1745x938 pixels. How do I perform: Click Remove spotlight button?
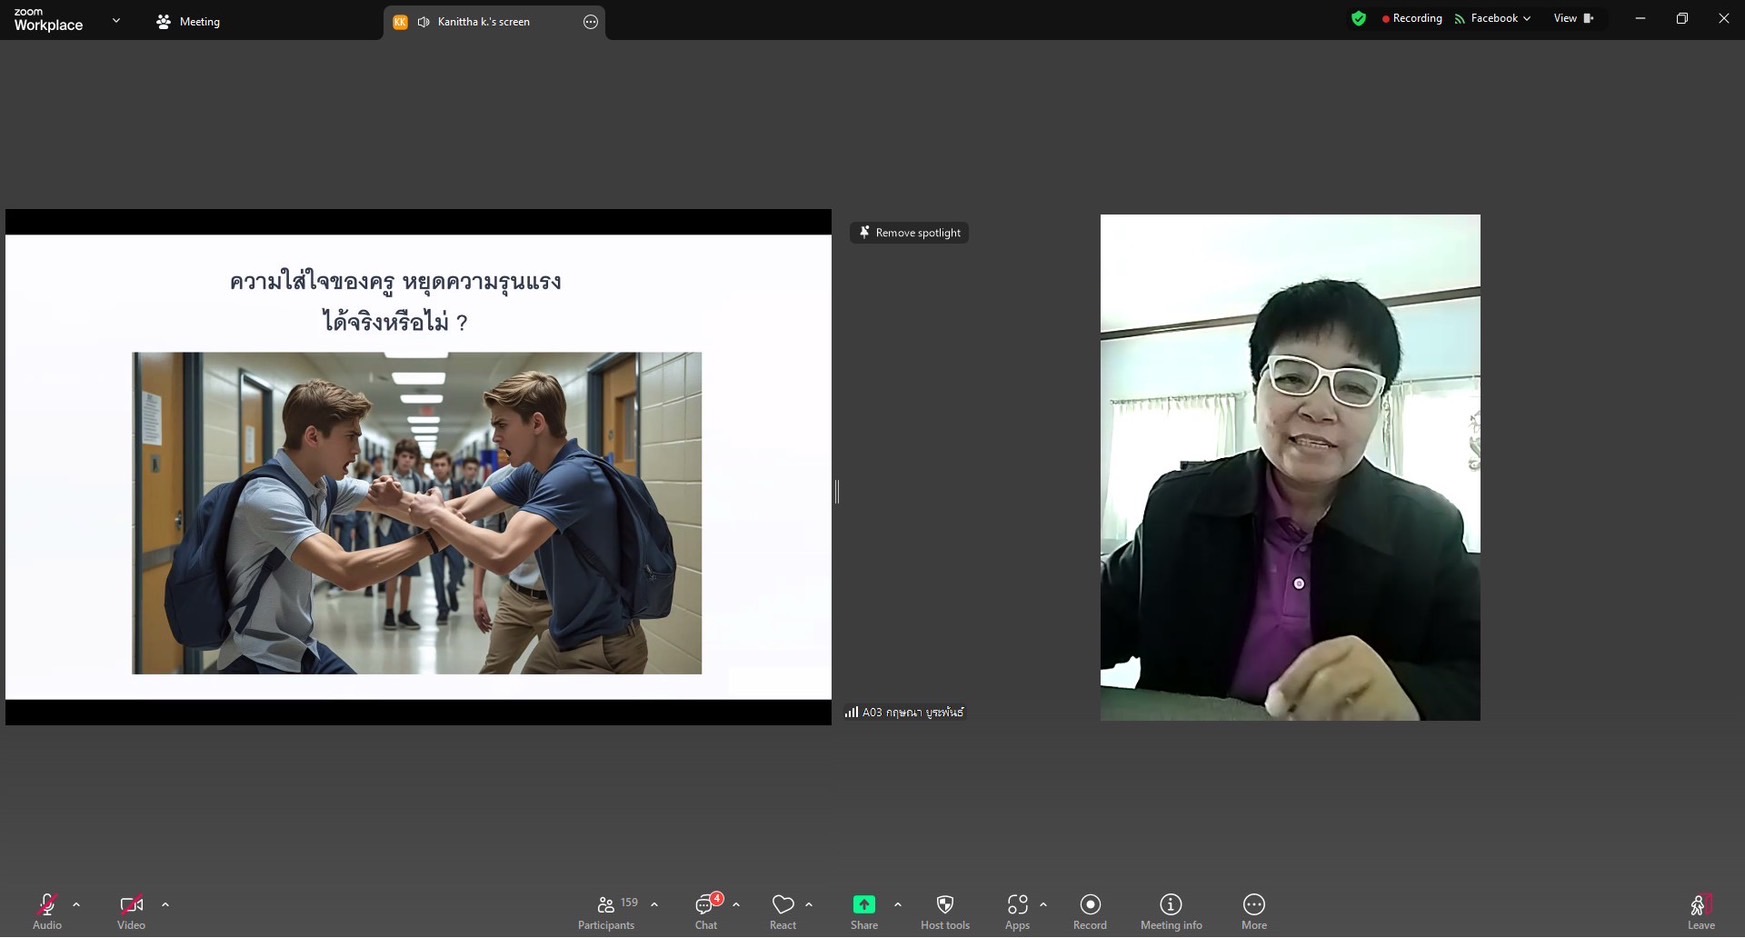pyautogui.click(x=909, y=233)
